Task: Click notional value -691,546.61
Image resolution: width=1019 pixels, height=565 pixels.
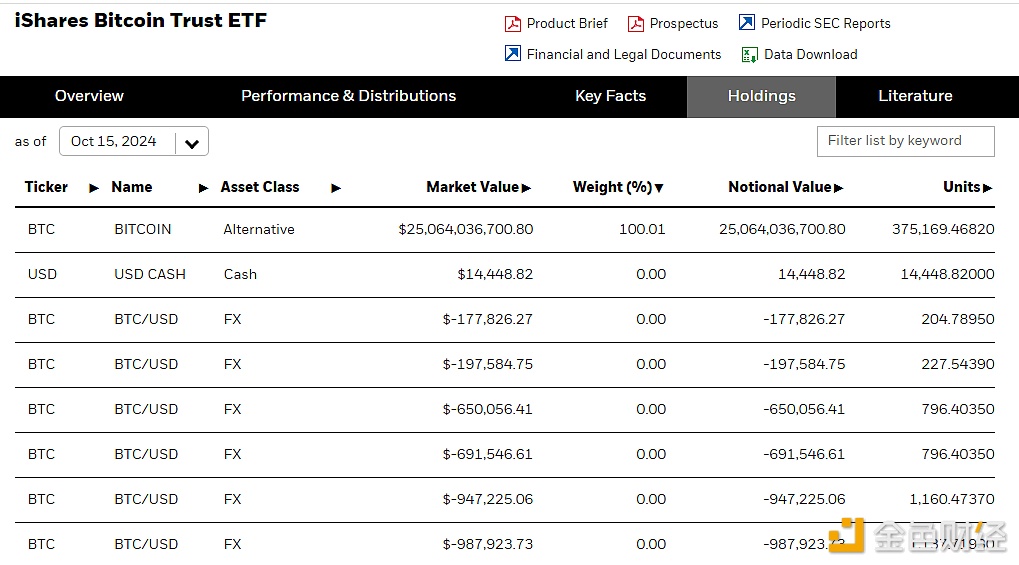Action: (x=804, y=454)
